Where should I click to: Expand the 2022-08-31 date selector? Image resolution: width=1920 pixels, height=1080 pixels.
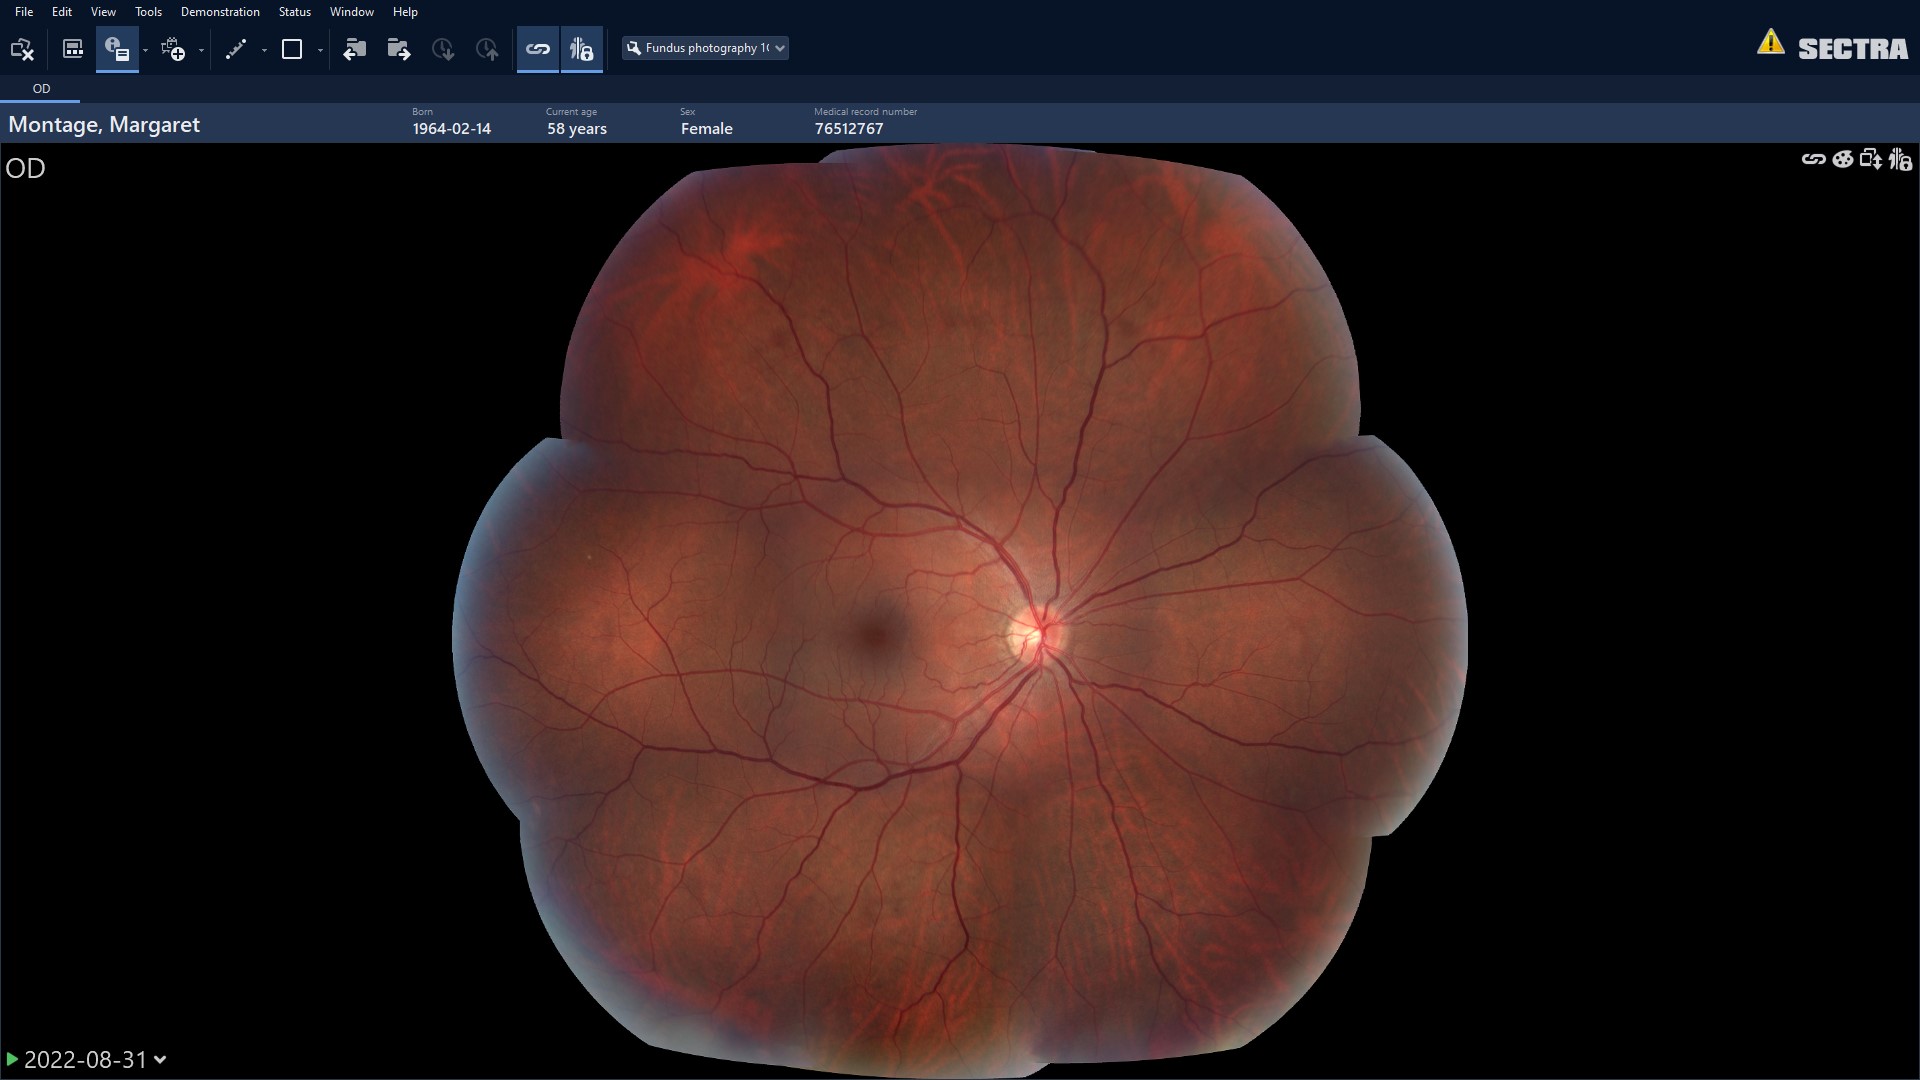160,1059
